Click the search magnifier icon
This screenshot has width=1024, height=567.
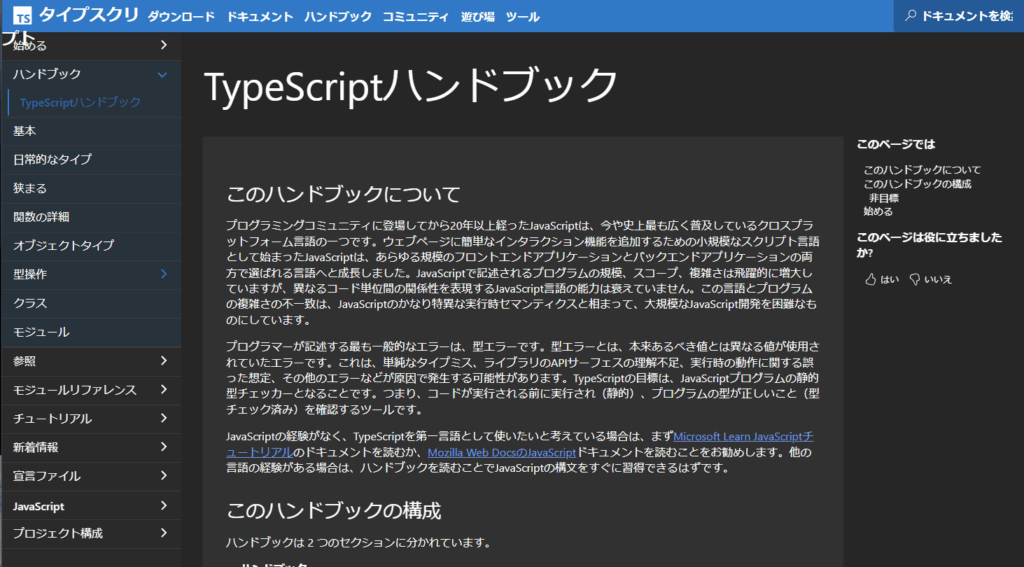point(910,16)
